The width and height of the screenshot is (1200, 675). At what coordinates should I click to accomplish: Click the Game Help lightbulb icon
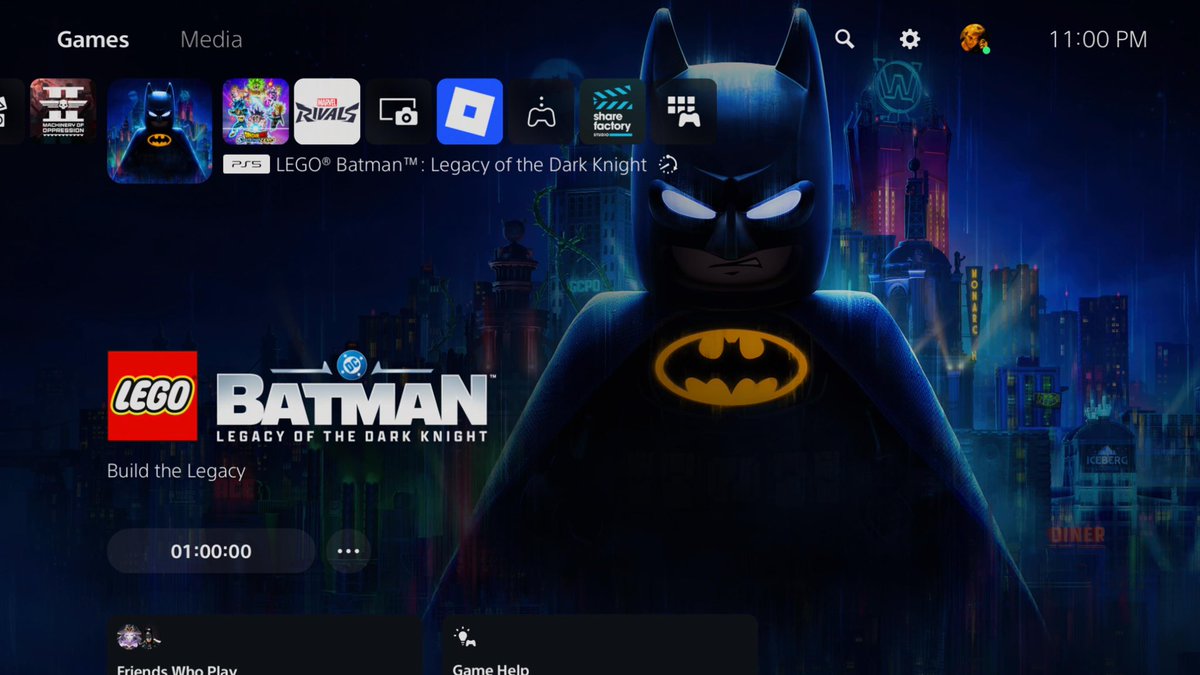464,638
